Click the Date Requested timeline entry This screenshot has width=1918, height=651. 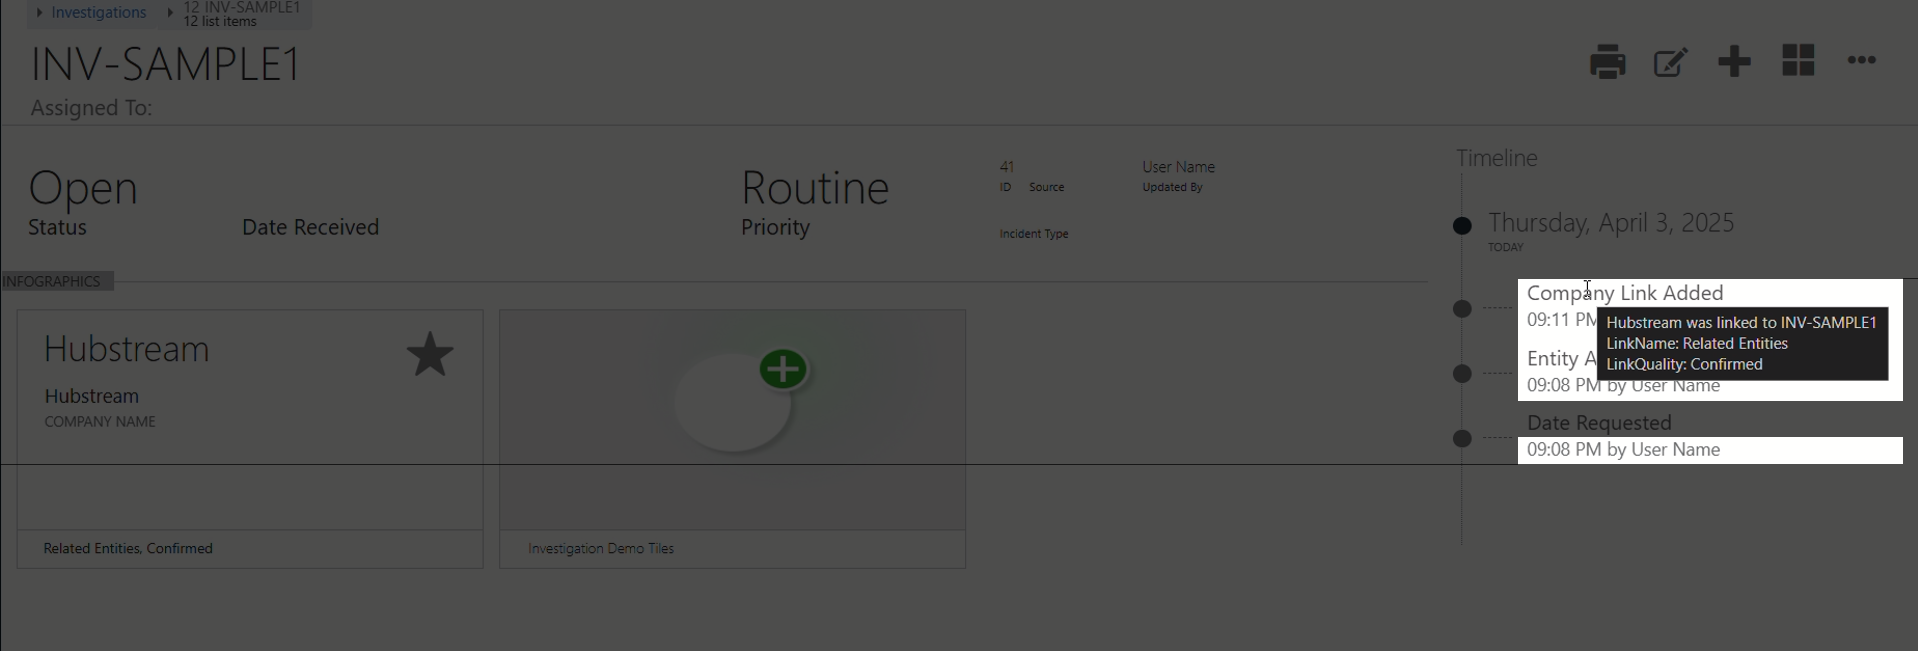tap(1599, 423)
